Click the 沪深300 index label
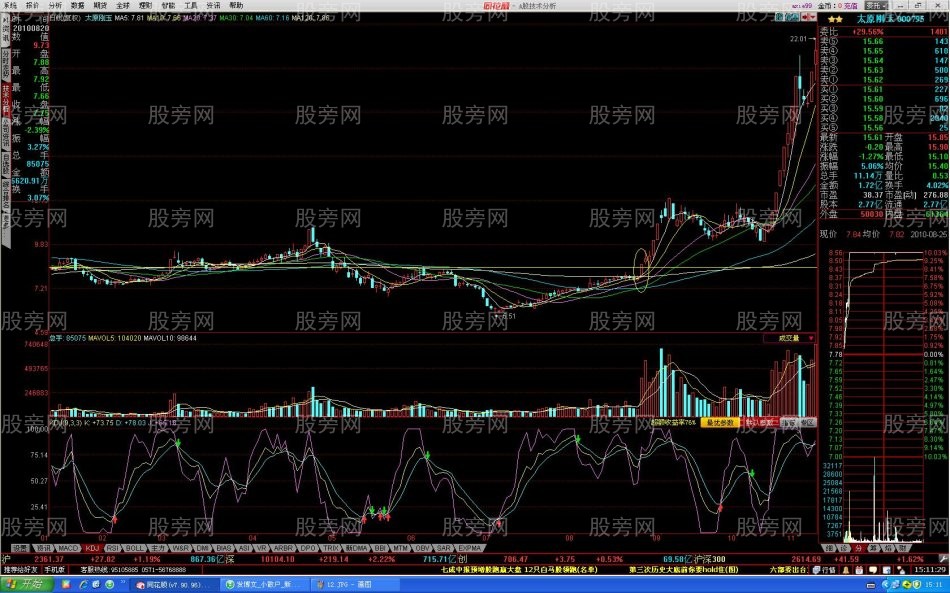The image size is (950, 593). click(711, 559)
